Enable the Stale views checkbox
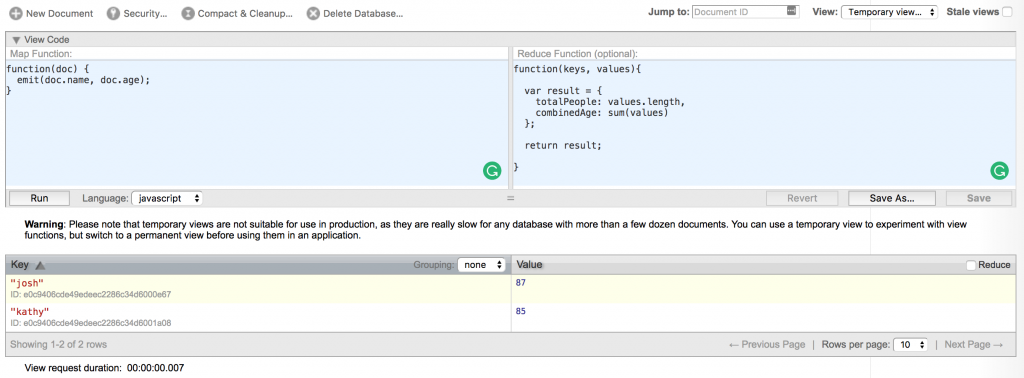This screenshot has height=378, width=1024. coord(1008,12)
